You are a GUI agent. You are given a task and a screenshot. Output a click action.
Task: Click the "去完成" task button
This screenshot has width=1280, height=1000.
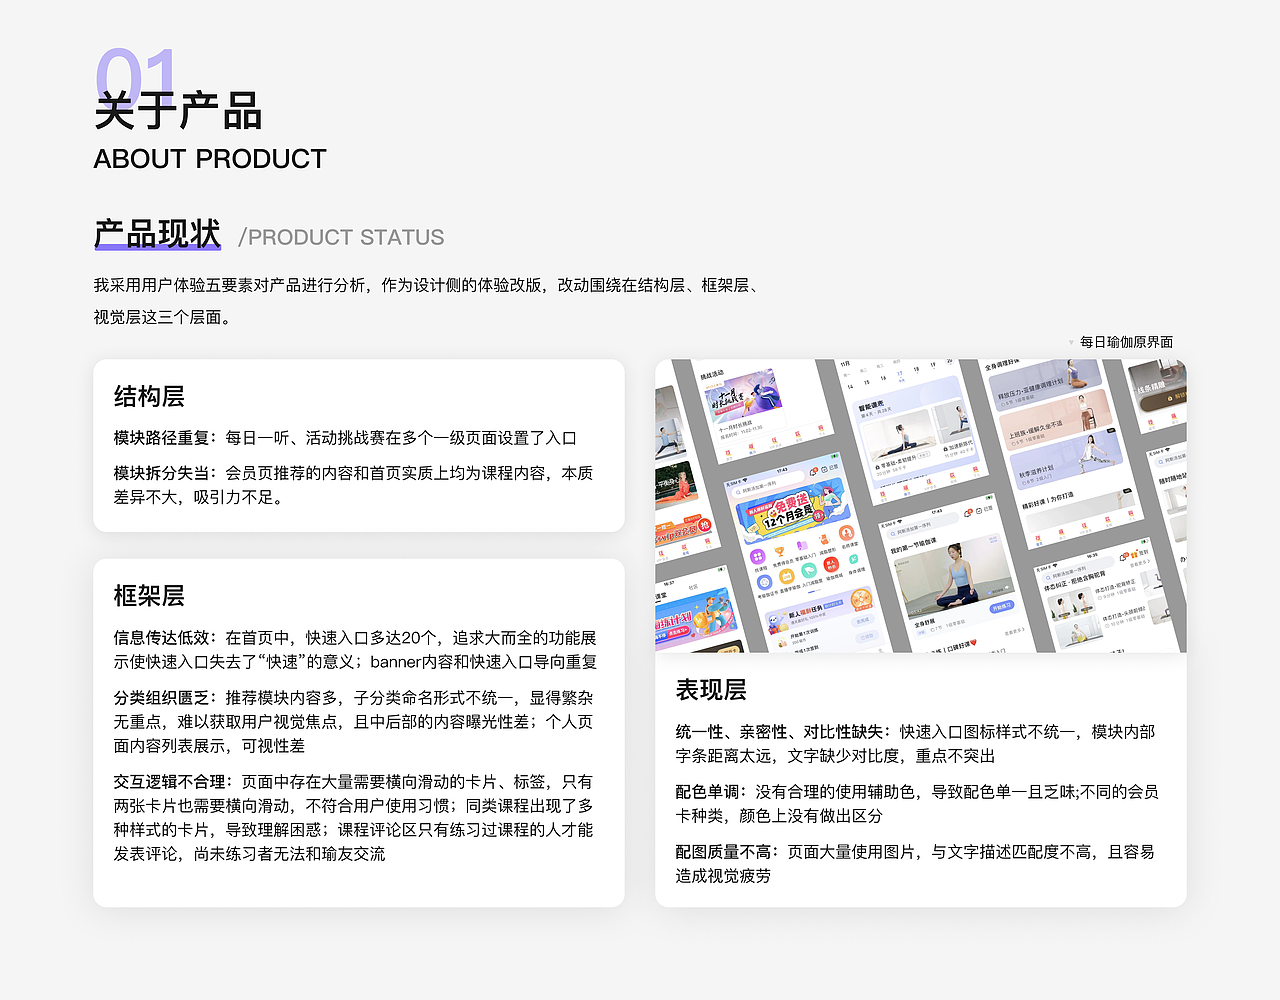[863, 621]
